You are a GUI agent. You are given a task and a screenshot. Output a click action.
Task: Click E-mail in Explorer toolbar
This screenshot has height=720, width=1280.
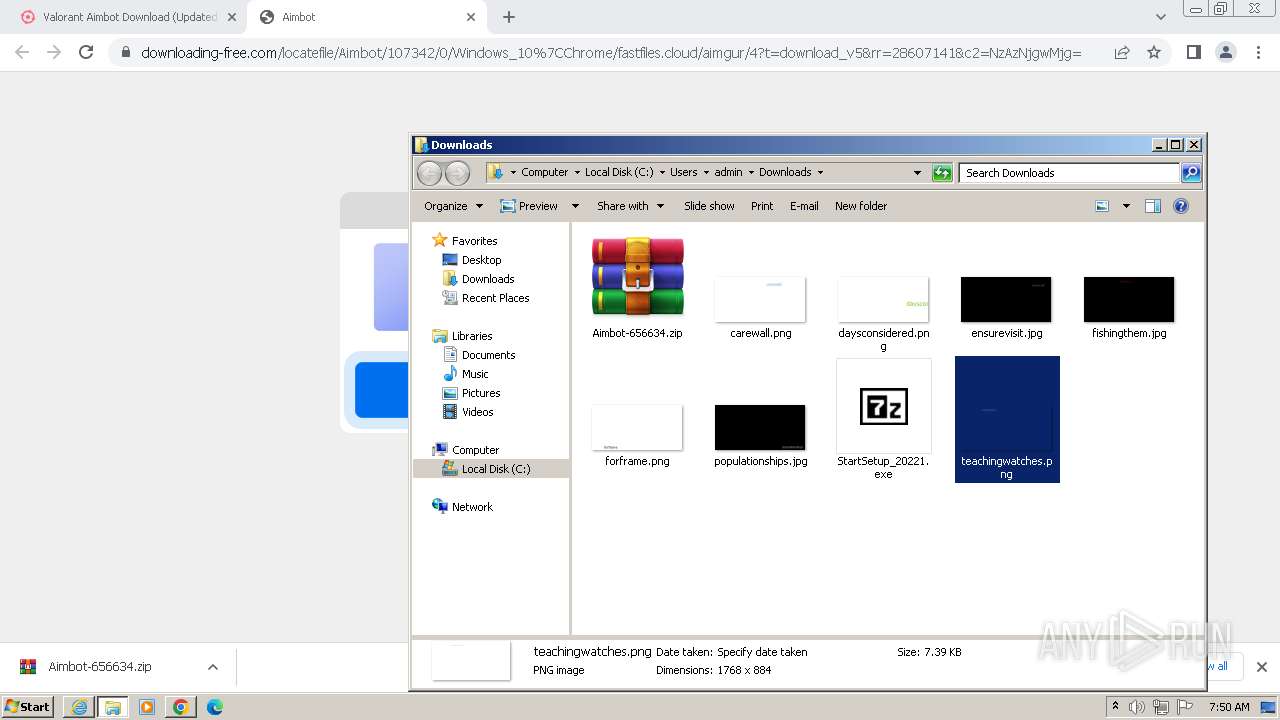[x=804, y=206]
